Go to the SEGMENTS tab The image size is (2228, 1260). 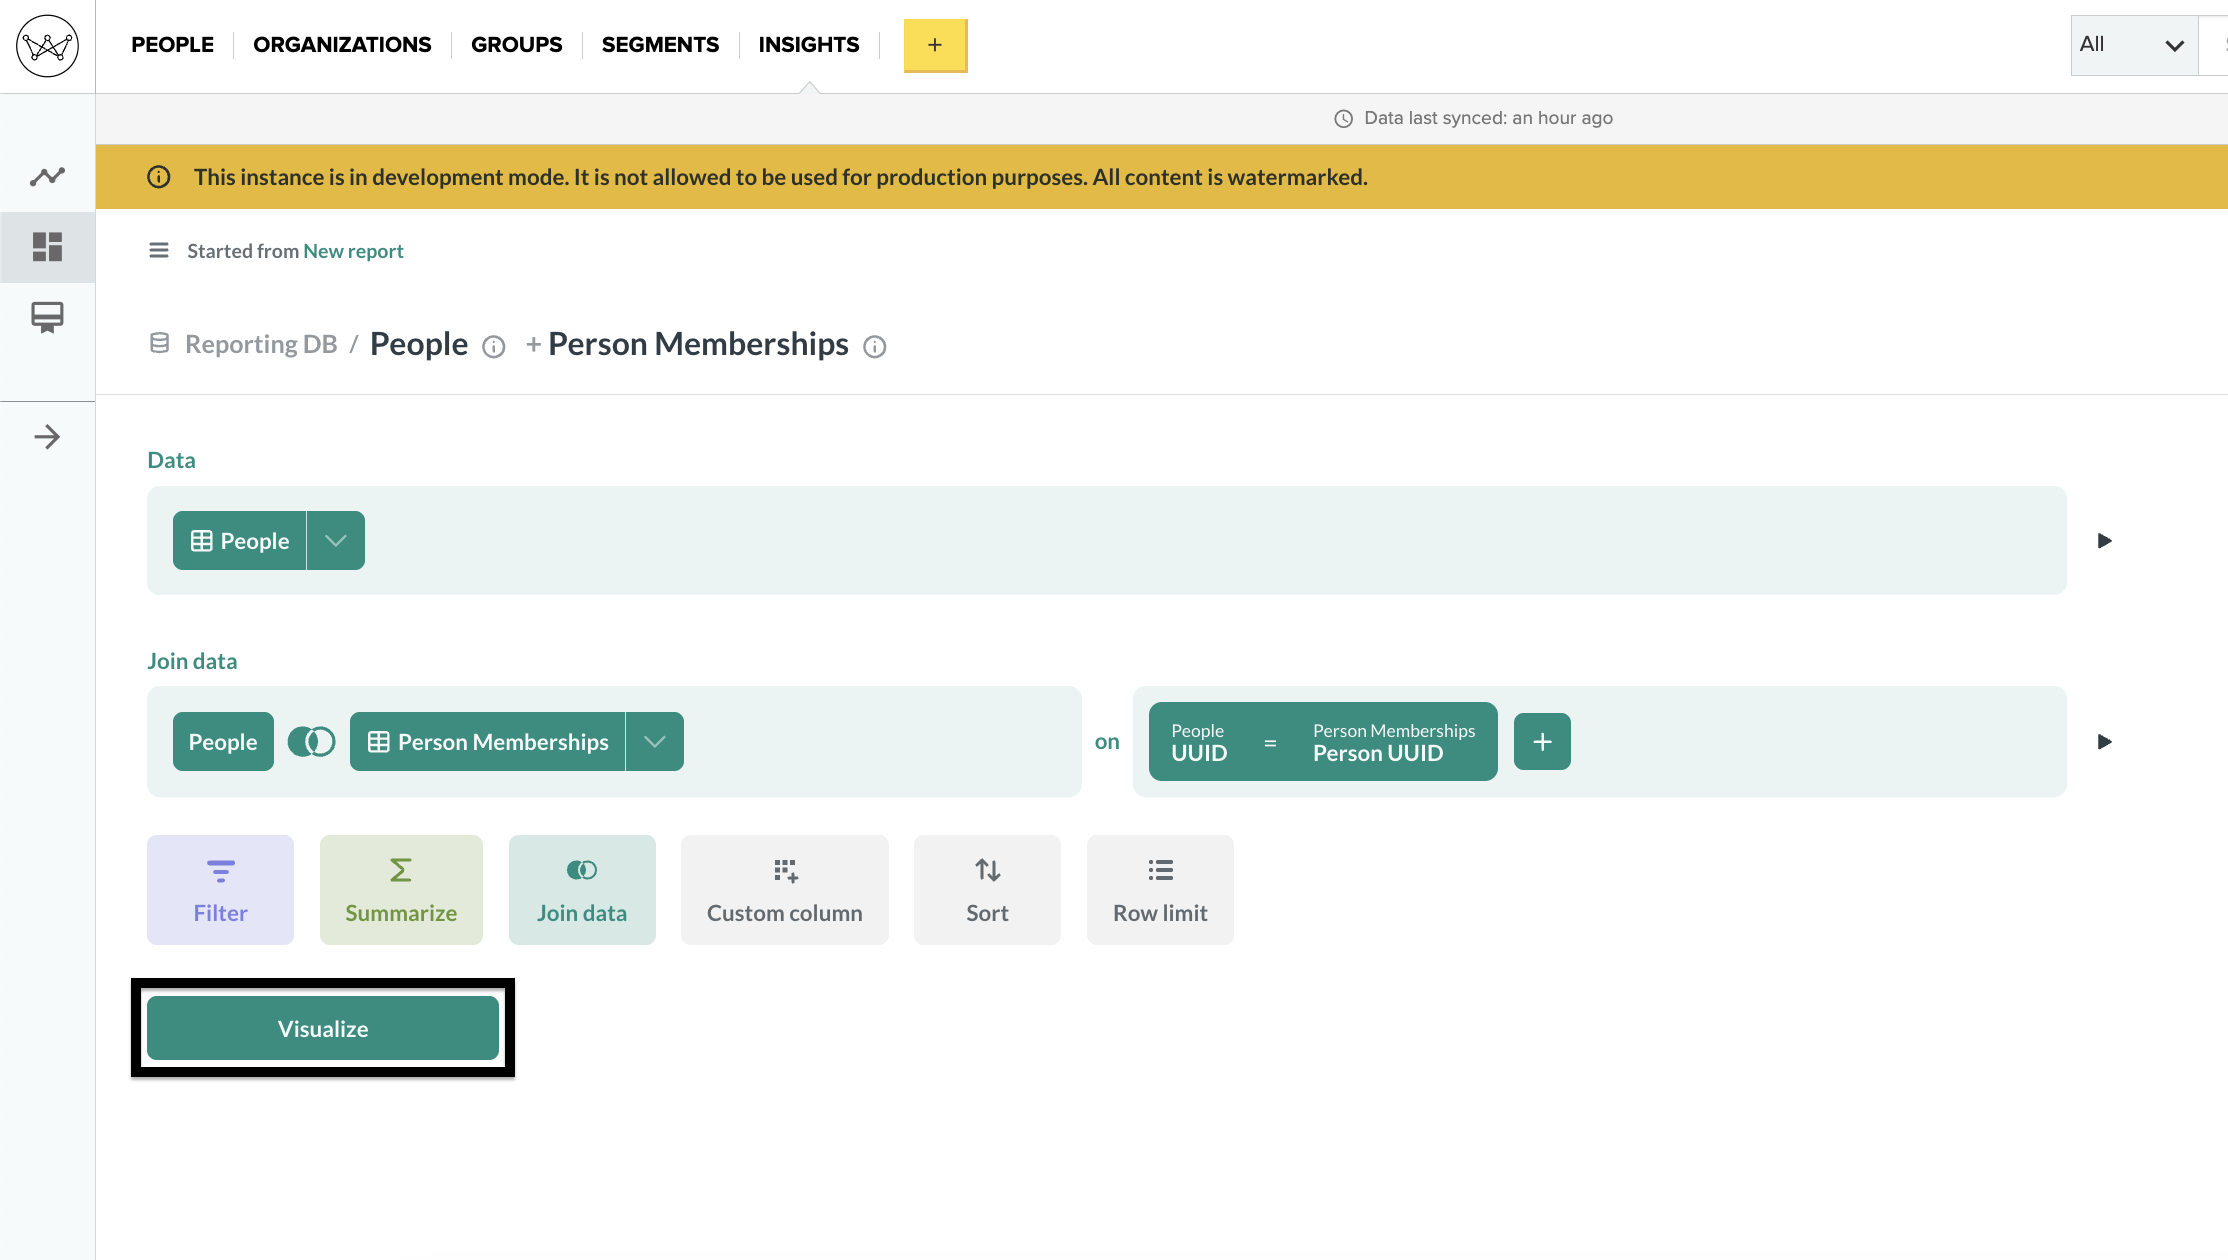point(660,45)
